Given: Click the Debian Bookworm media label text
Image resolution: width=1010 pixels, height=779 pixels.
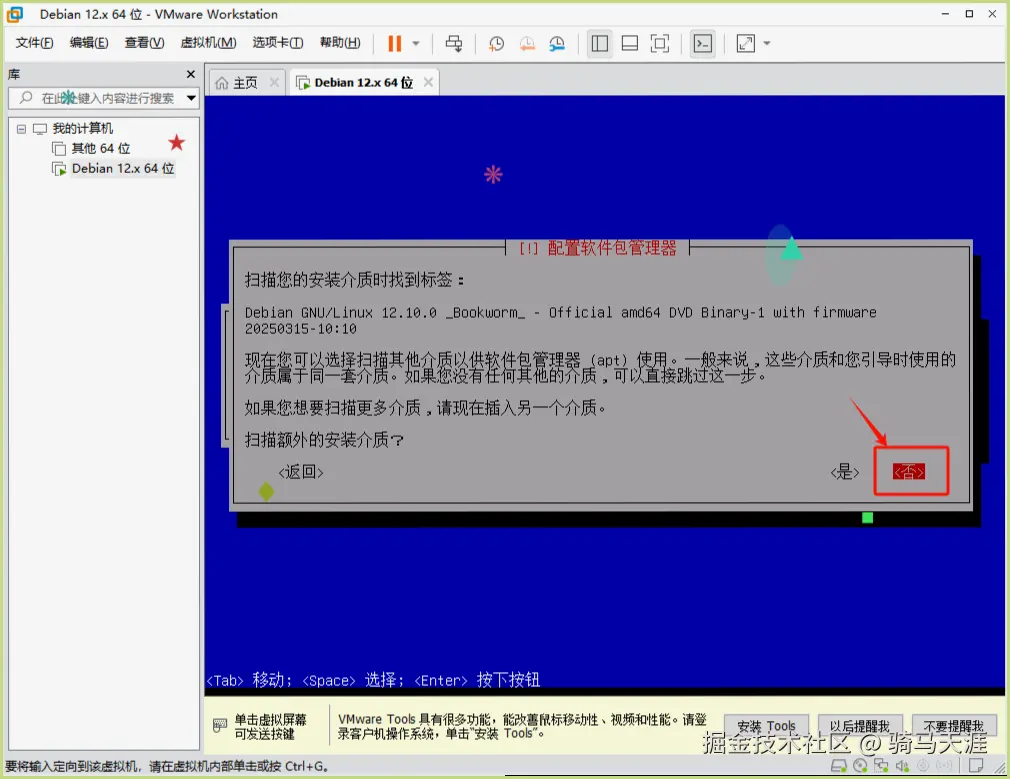Looking at the screenshot, I should tap(560, 320).
